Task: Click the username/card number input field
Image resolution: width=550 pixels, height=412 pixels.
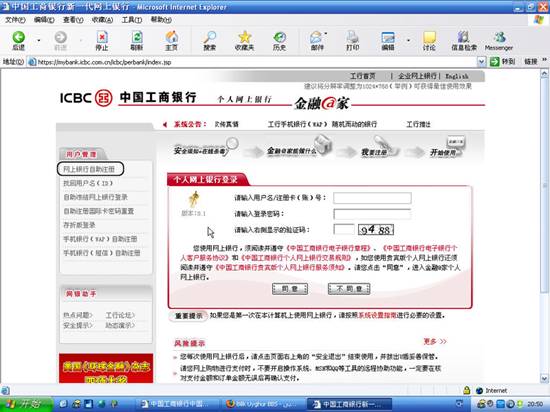Action: 372,198
